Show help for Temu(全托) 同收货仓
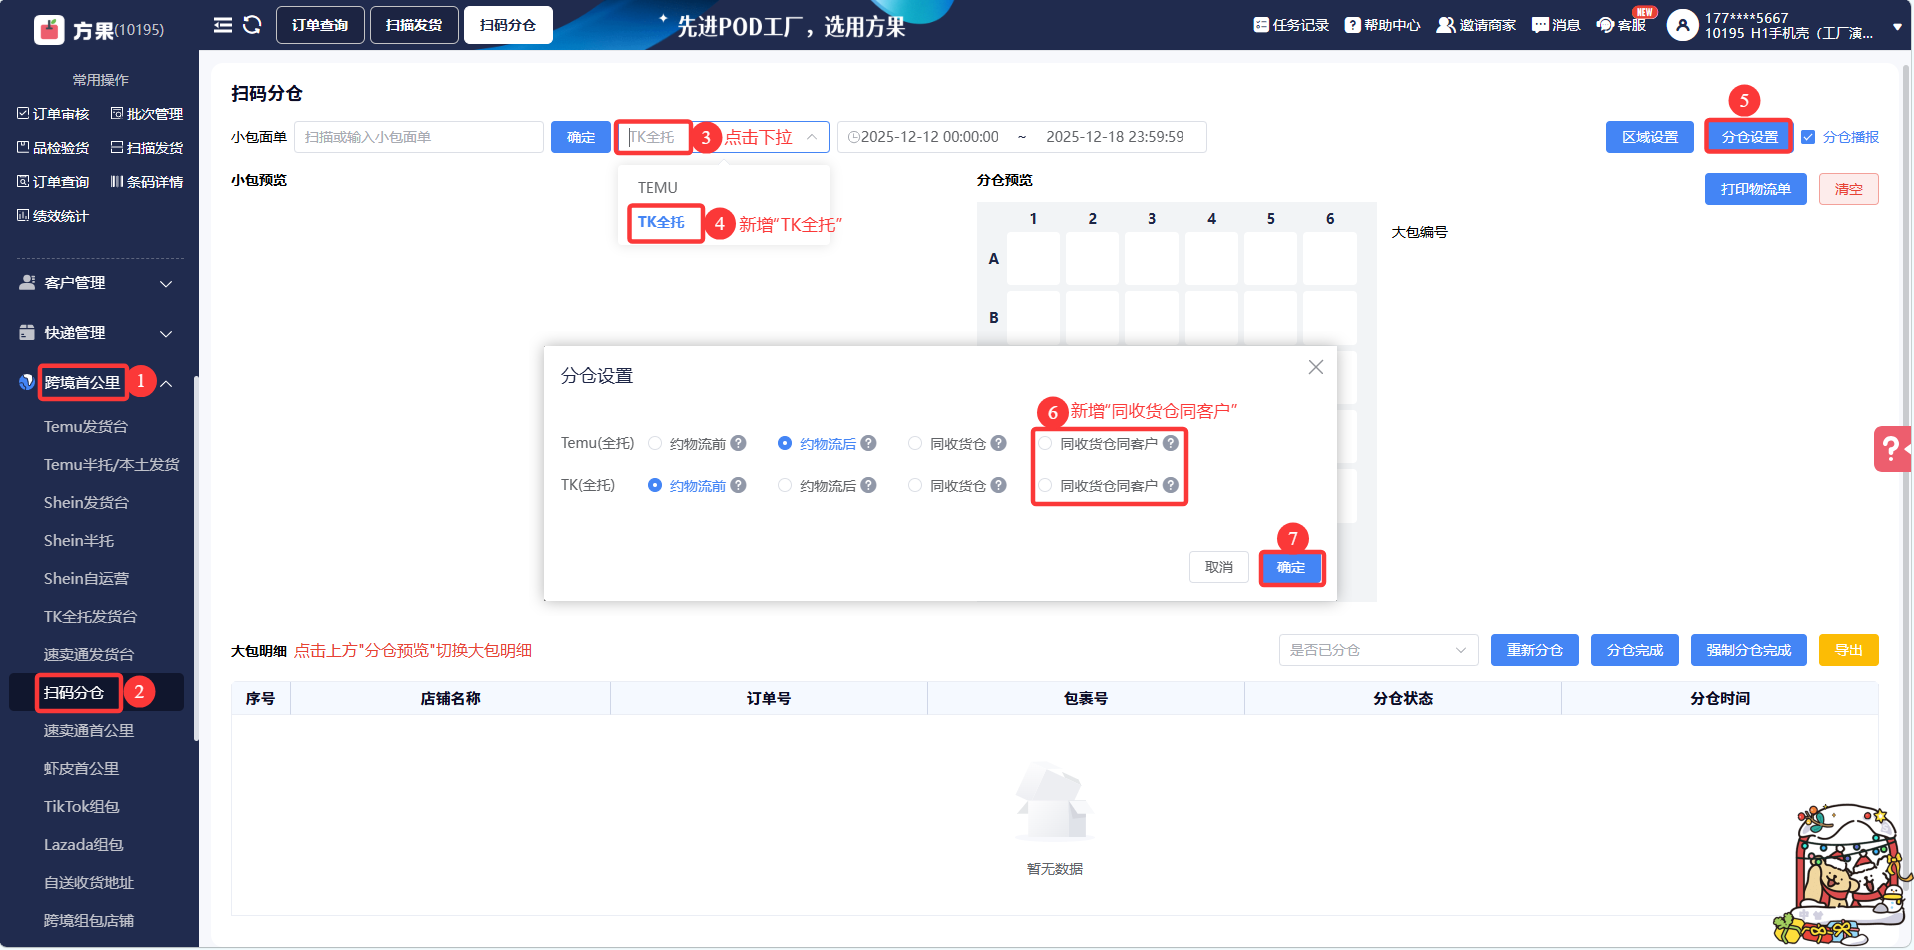The height and width of the screenshot is (950, 1914). point(998,443)
